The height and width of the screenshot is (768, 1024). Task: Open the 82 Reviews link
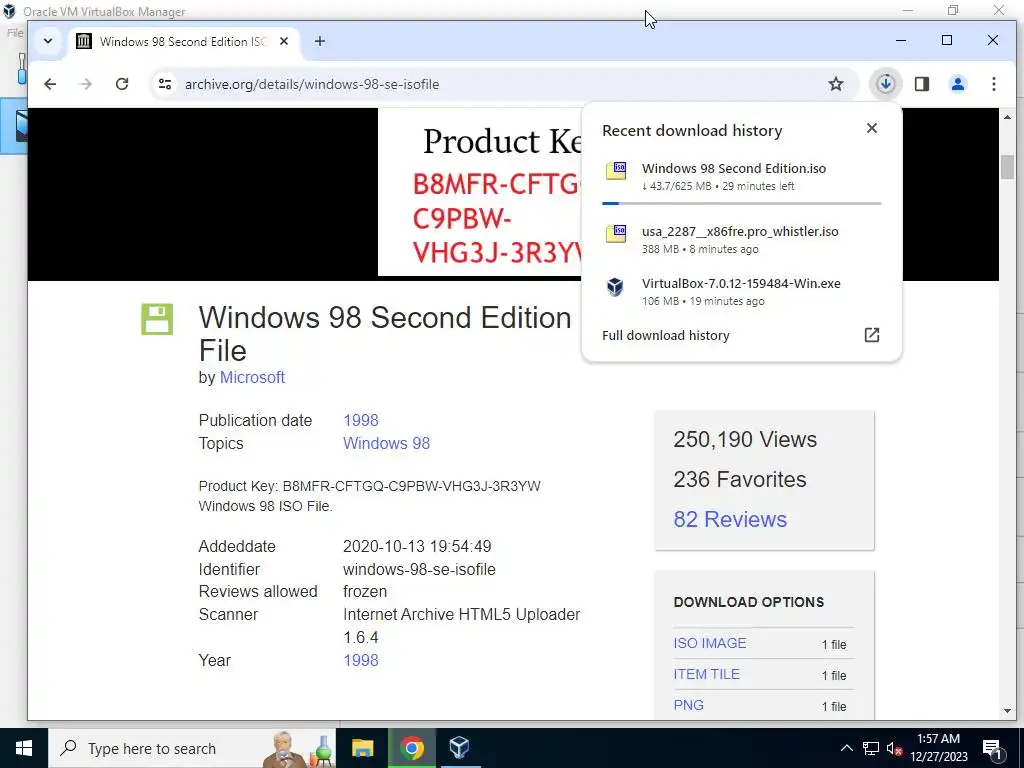[730, 519]
